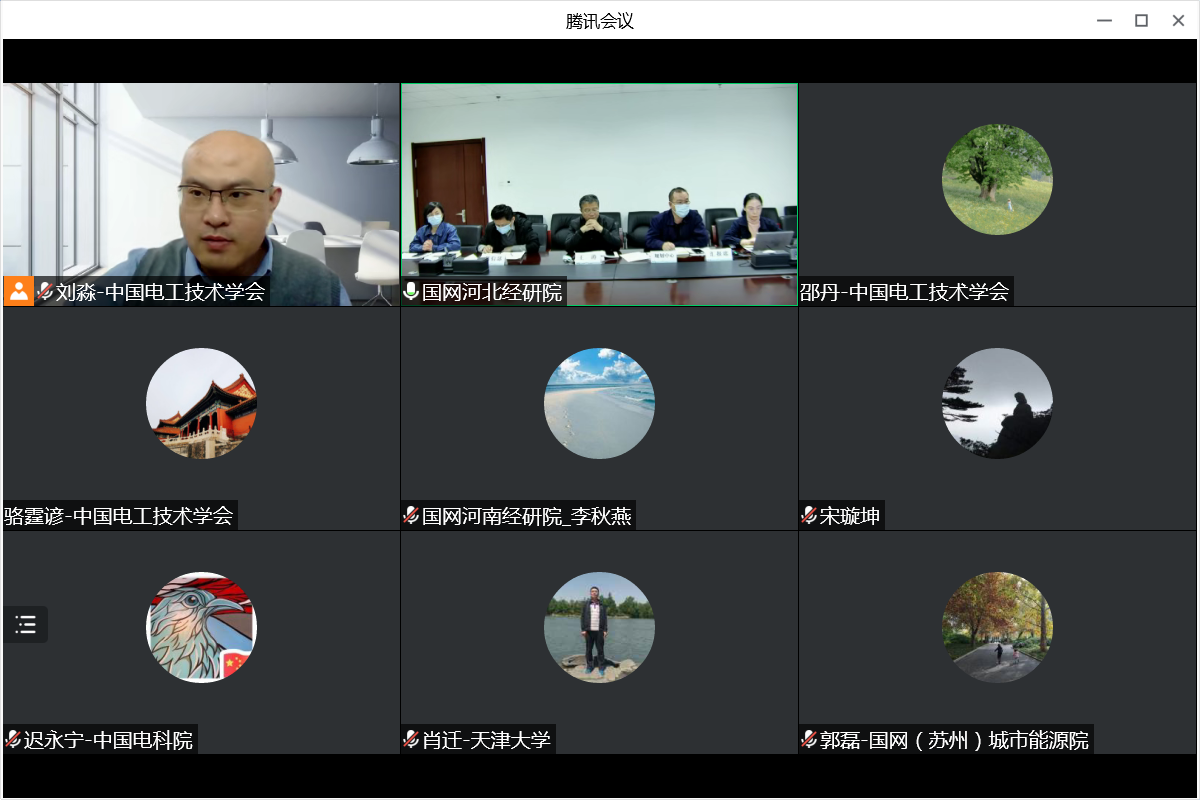Click muted mic icon for 郭磊-国网（苏州）城市能源院
Screen dimensions: 1200x800
tap(809, 740)
